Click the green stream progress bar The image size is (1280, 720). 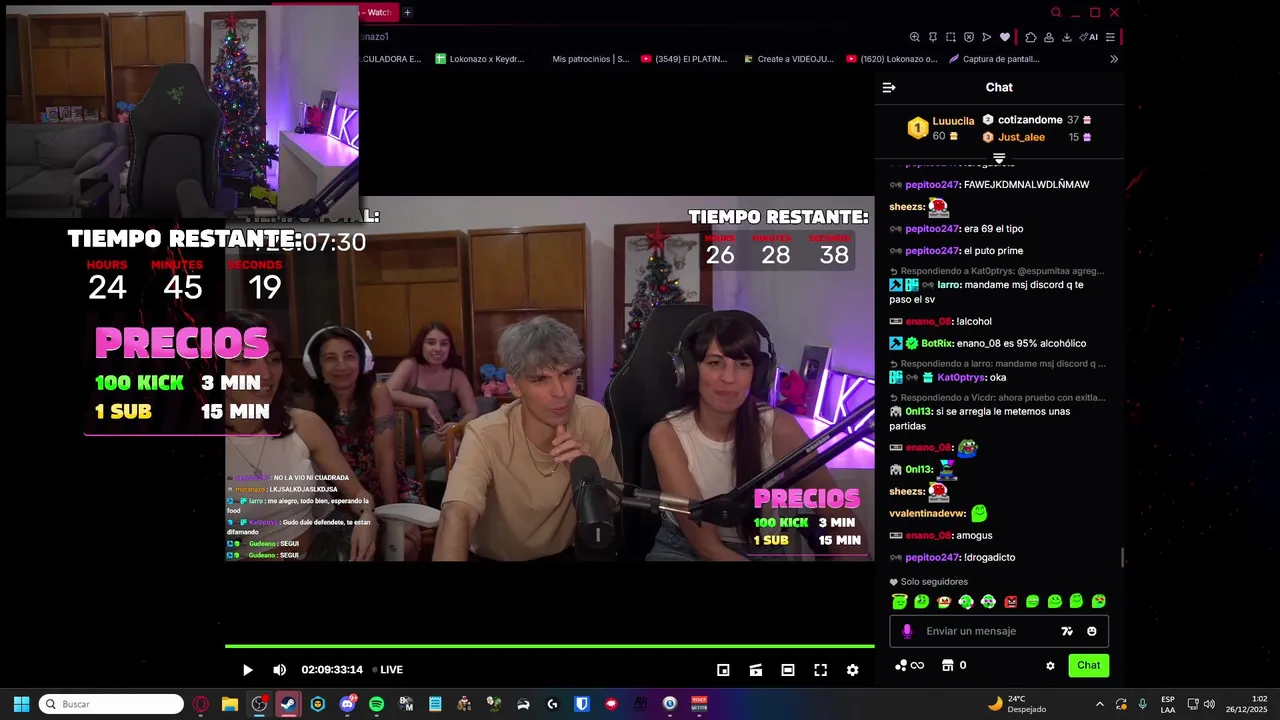pyautogui.click(x=549, y=646)
